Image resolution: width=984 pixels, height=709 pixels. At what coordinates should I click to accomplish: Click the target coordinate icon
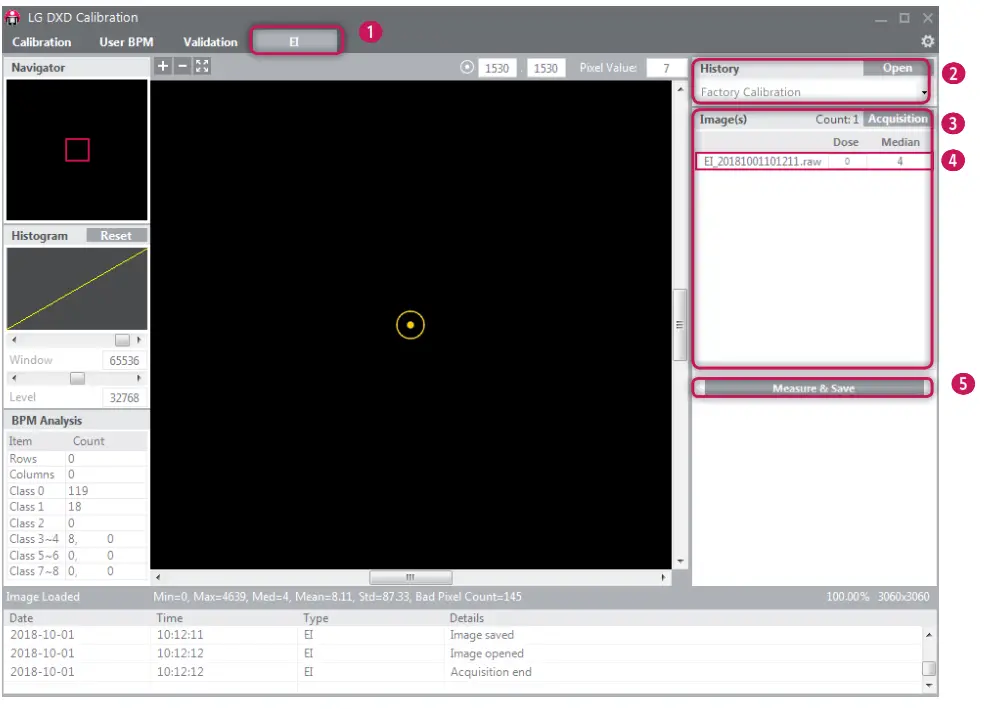click(466, 68)
